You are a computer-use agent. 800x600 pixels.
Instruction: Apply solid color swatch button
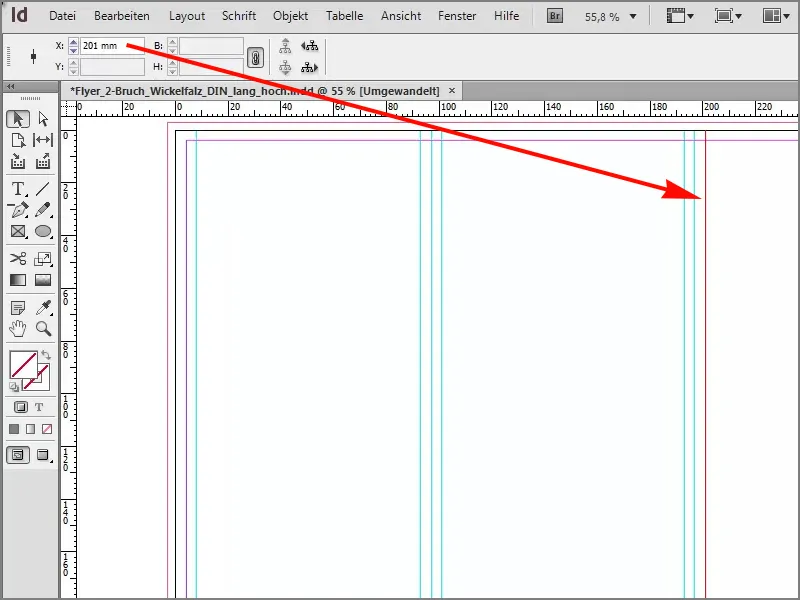coord(14,429)
